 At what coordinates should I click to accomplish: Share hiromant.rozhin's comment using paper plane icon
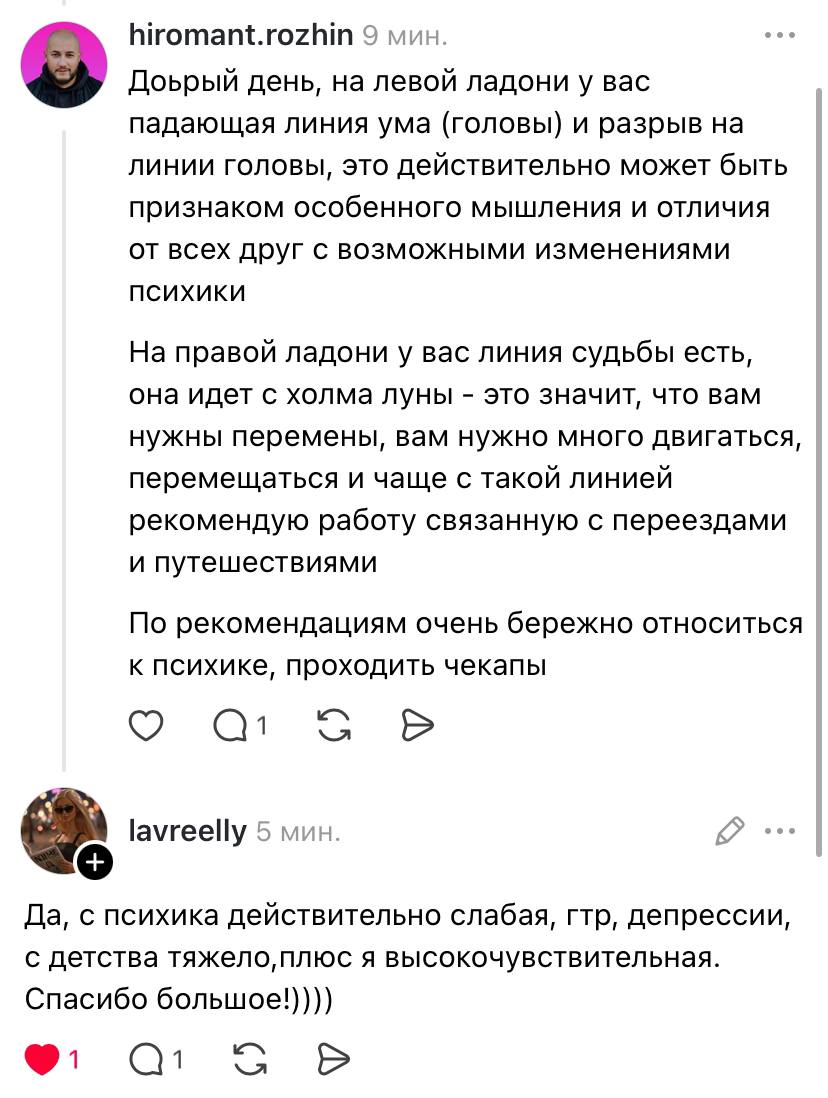coord(416,725)
